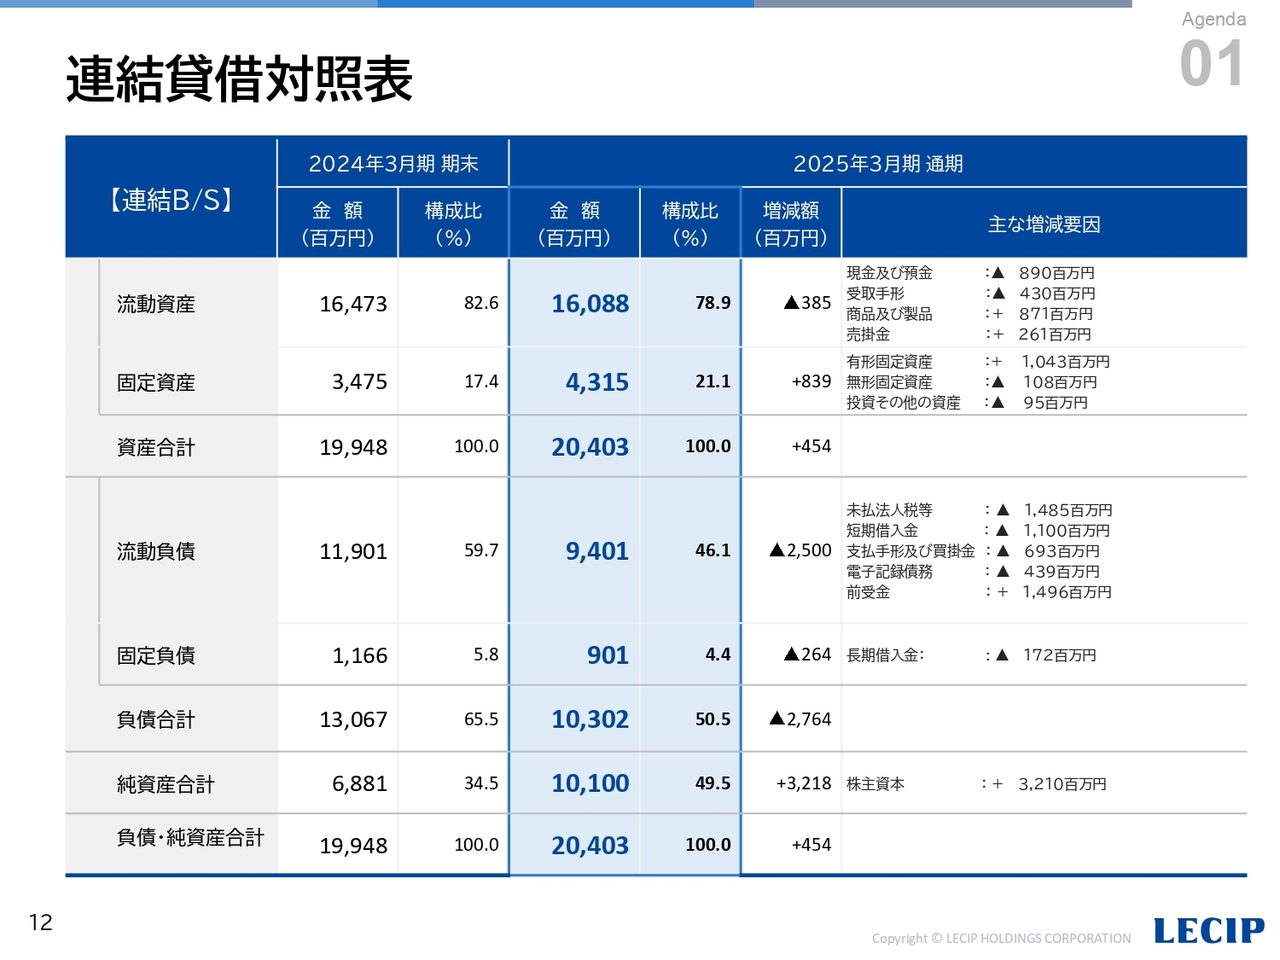Click the LECIP Holdings copyright text
This screenshot has width=1280, height=960.
click(1001, 938)
